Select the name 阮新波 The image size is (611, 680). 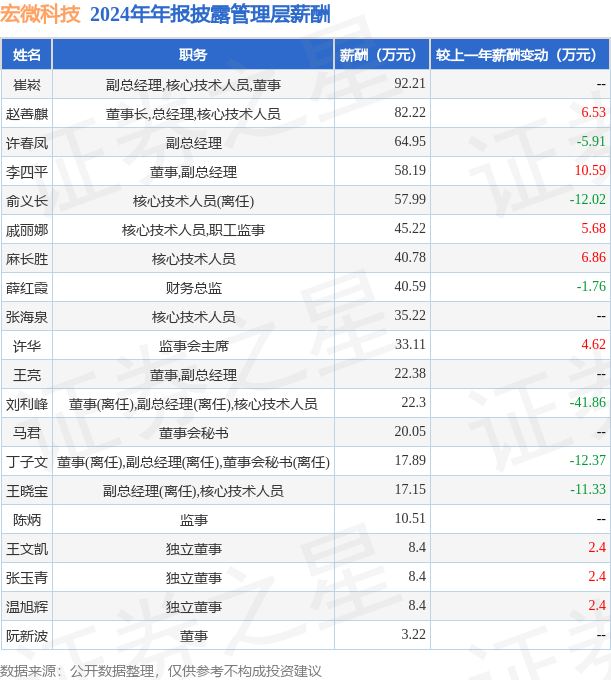pos(26,636)
